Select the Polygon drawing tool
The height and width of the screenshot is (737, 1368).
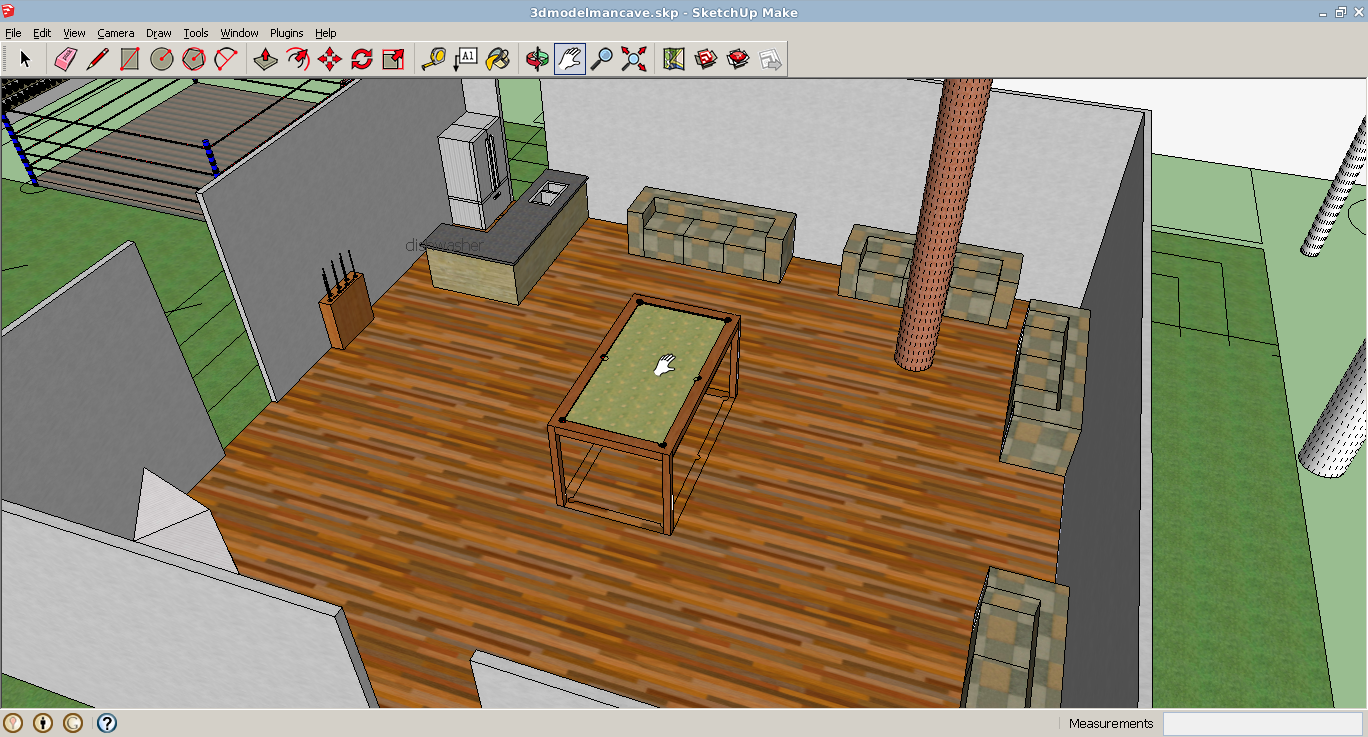[x=193, y=59]
